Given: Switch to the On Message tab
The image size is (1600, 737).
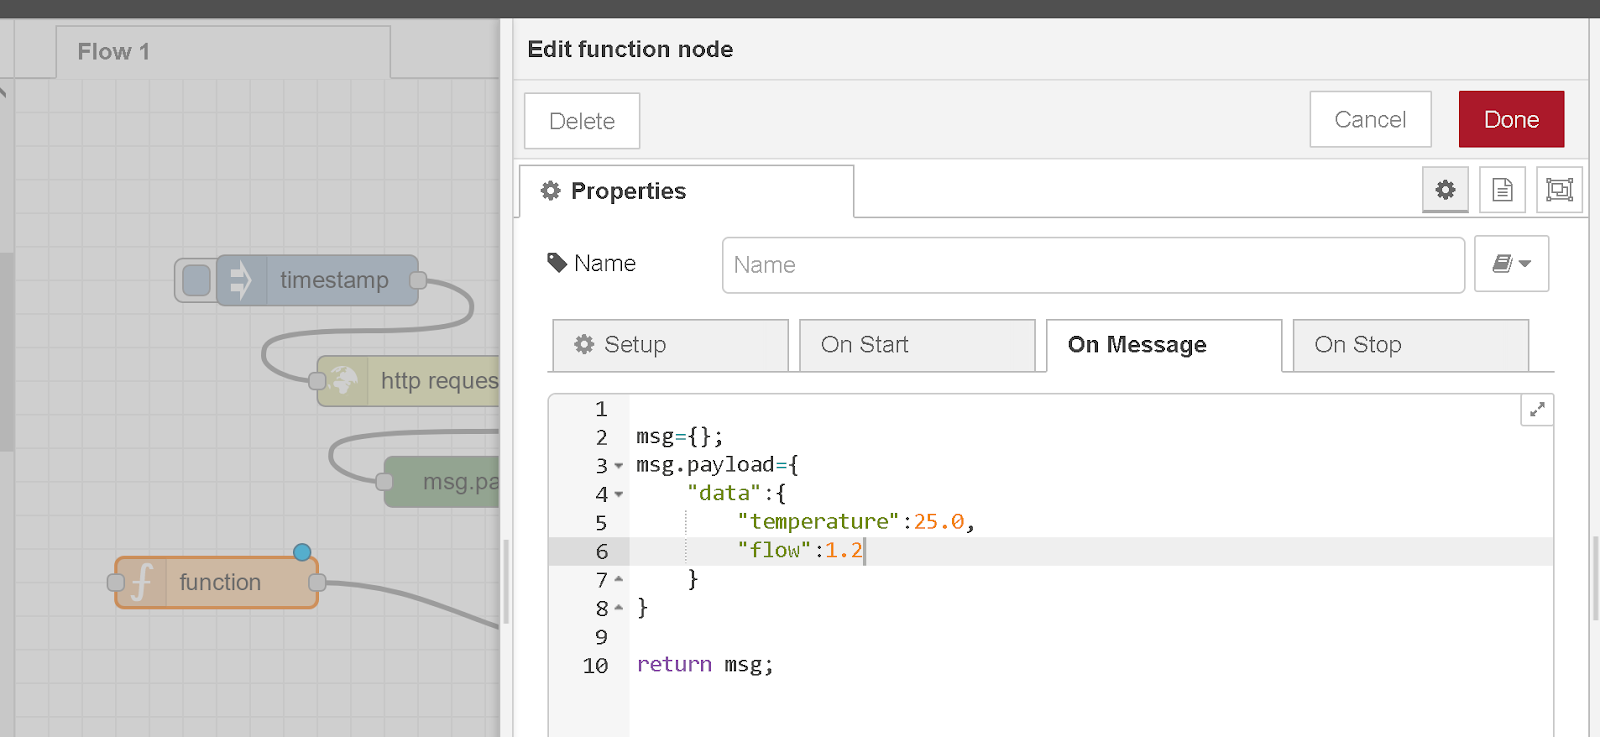Looking at the screenshot, I should click(x=1164, y=345).
